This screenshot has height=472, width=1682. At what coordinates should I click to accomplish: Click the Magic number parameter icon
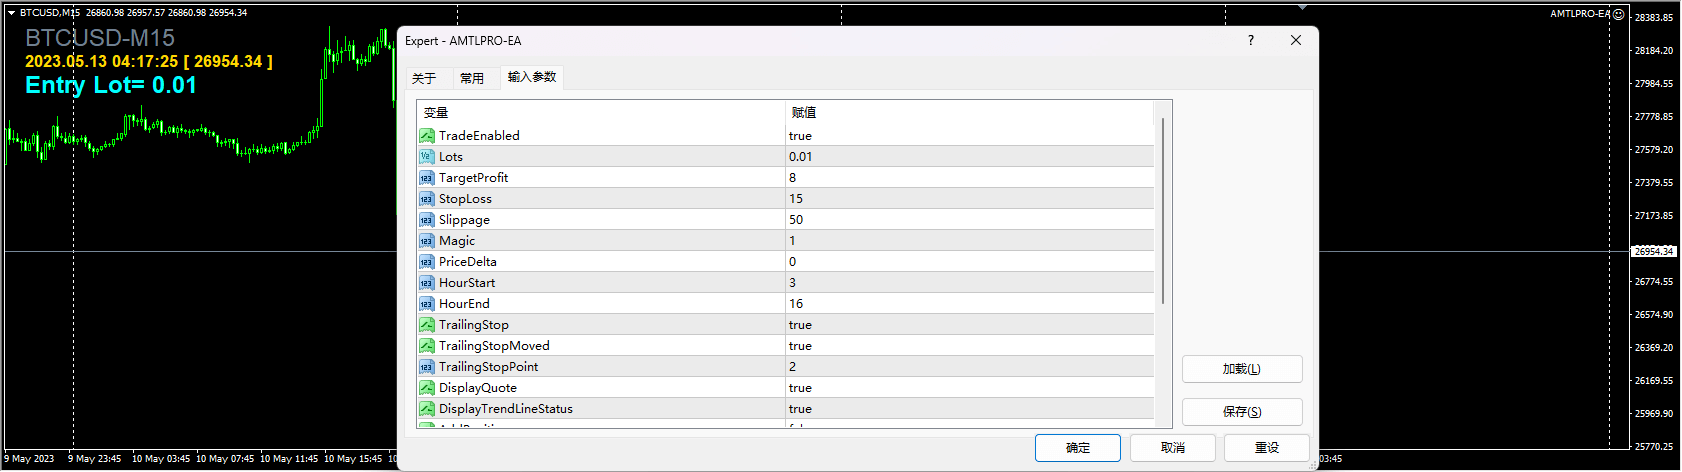[427, 241]
